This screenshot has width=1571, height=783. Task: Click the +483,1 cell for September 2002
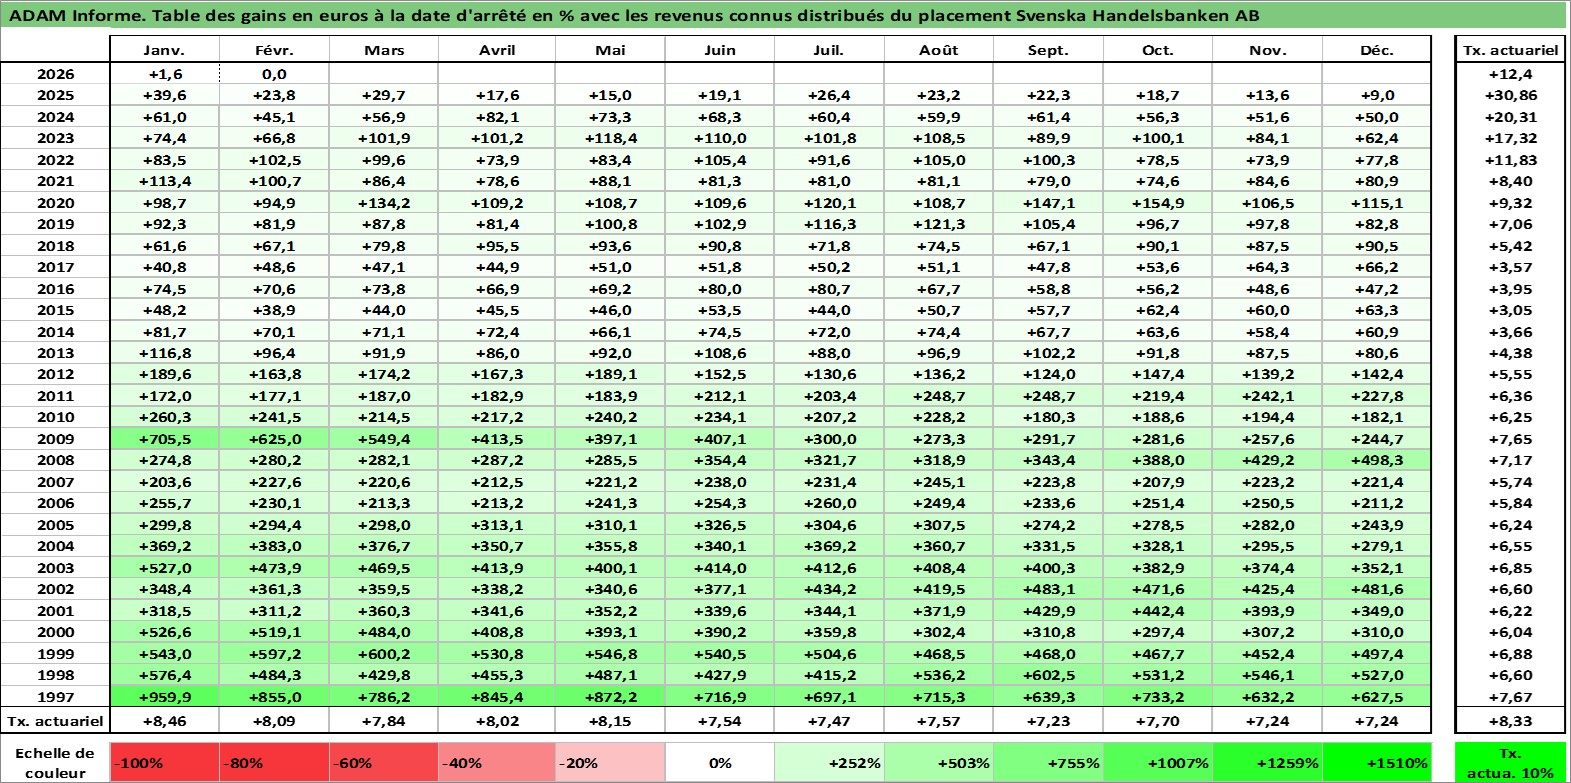coord(1048,589)
